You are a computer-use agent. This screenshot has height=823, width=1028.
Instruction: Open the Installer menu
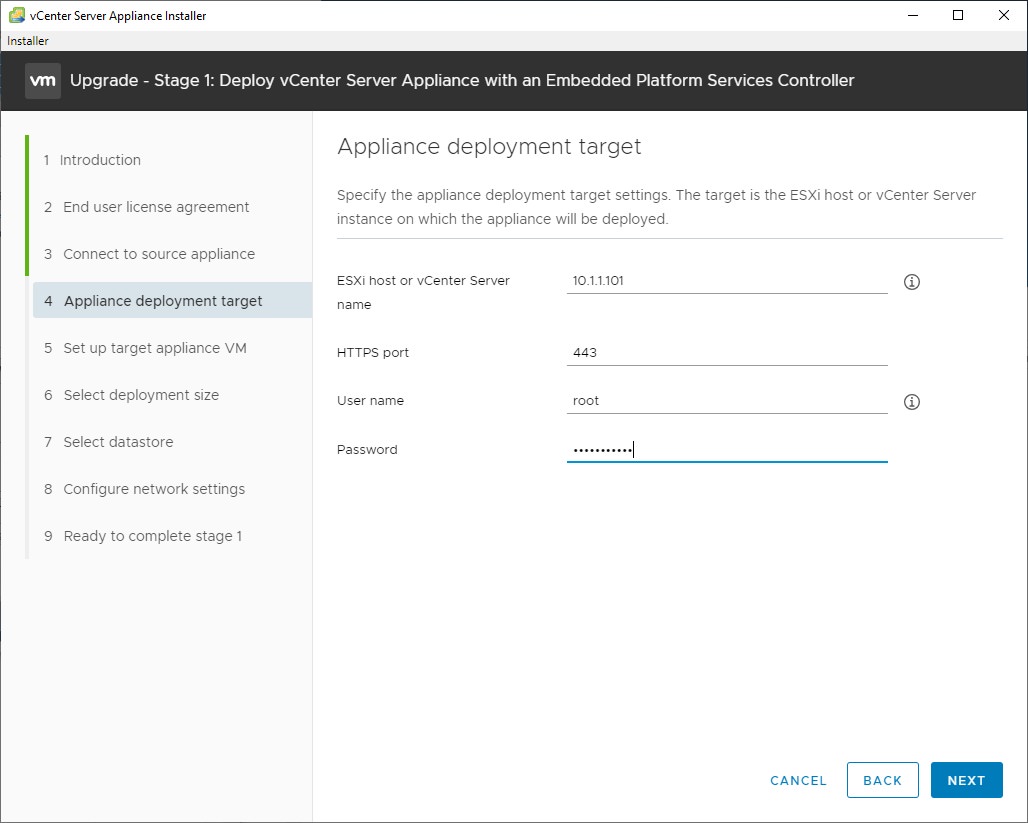pos(28,41)
